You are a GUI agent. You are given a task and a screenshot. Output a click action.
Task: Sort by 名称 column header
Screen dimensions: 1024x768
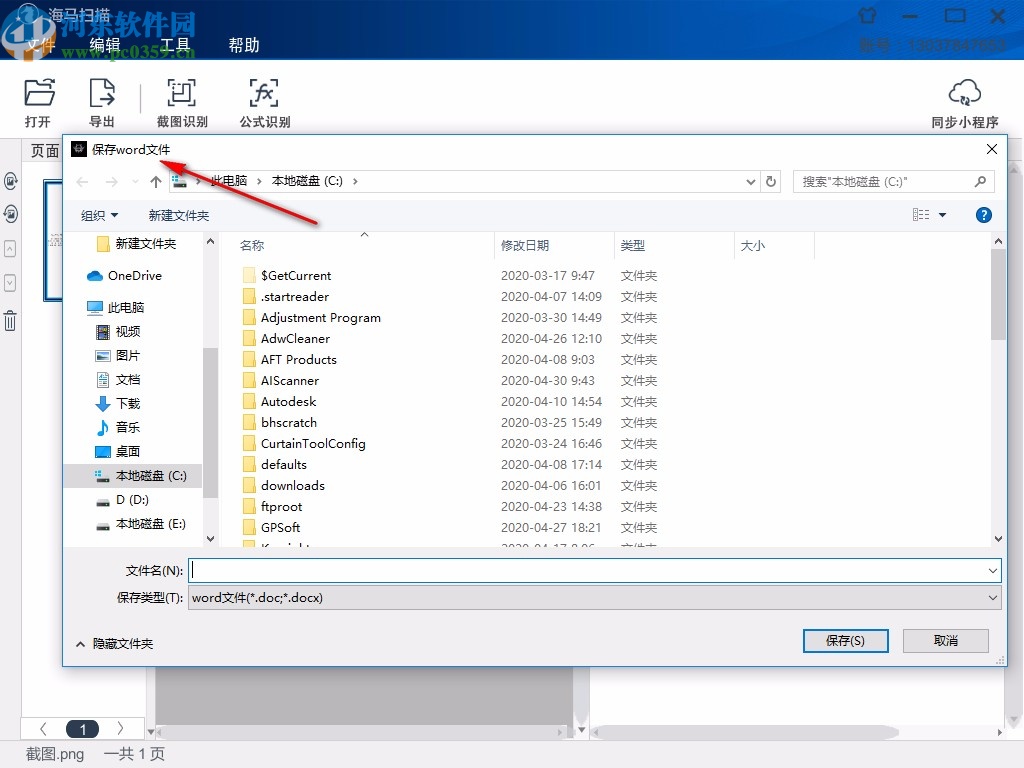coord(252,246)
